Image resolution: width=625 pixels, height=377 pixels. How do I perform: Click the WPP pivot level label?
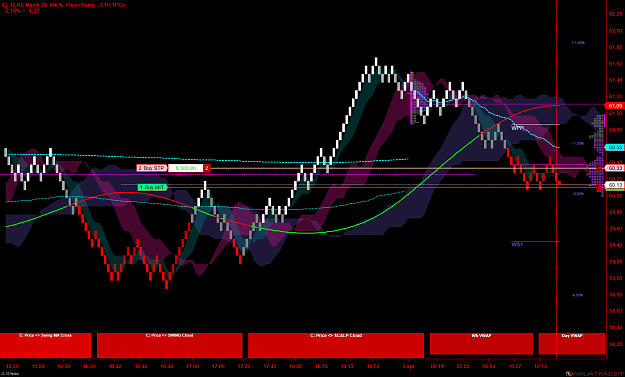pos(517,128)
